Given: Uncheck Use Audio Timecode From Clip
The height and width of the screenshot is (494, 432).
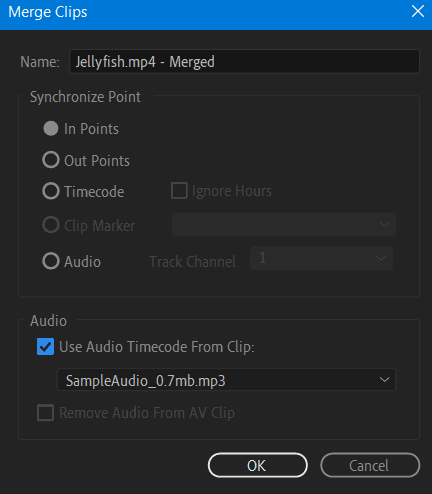Looking at the screenshot, I should (45, 347).
